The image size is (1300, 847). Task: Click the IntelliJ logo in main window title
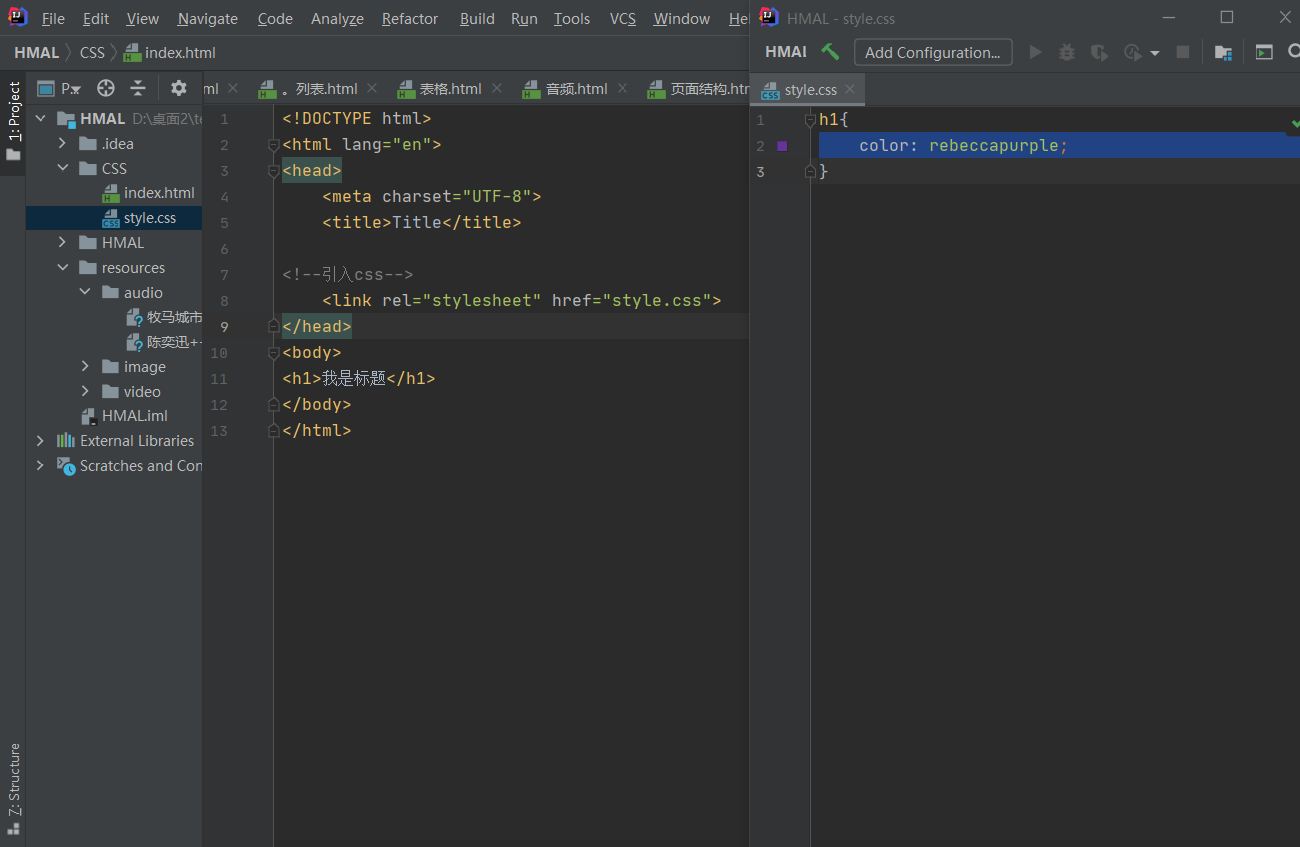click(x=17, y=18)
